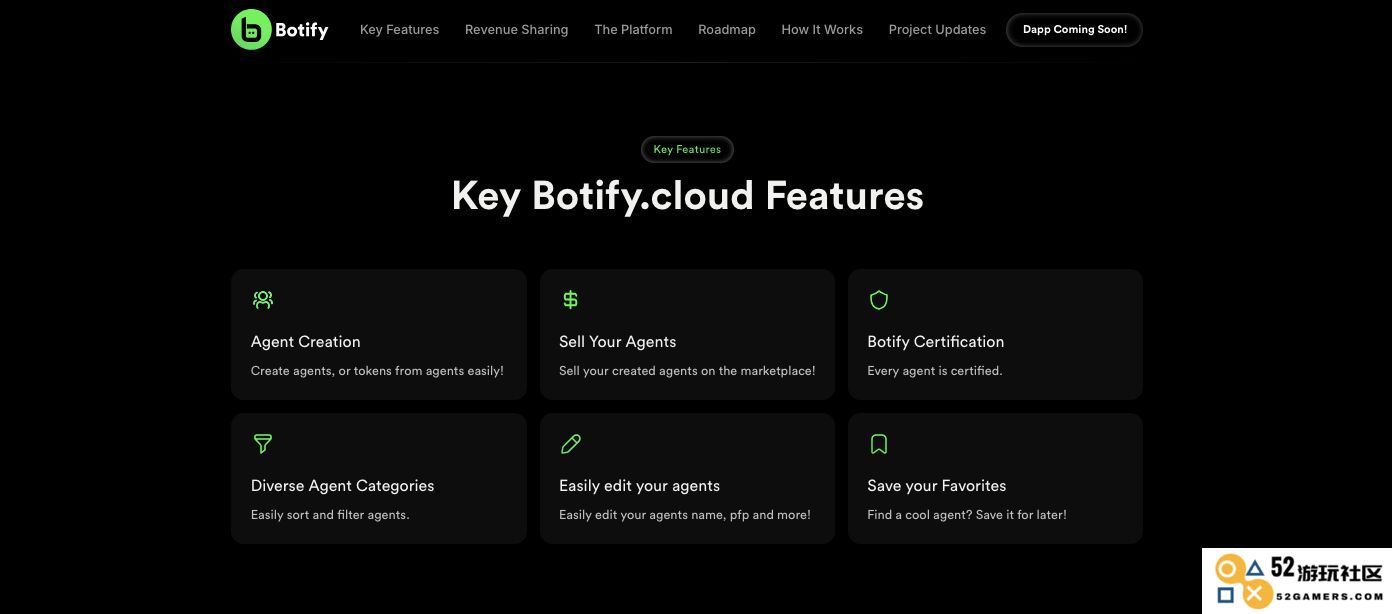
Task: Click the green Botify logo icon
Action: point(251,30)
